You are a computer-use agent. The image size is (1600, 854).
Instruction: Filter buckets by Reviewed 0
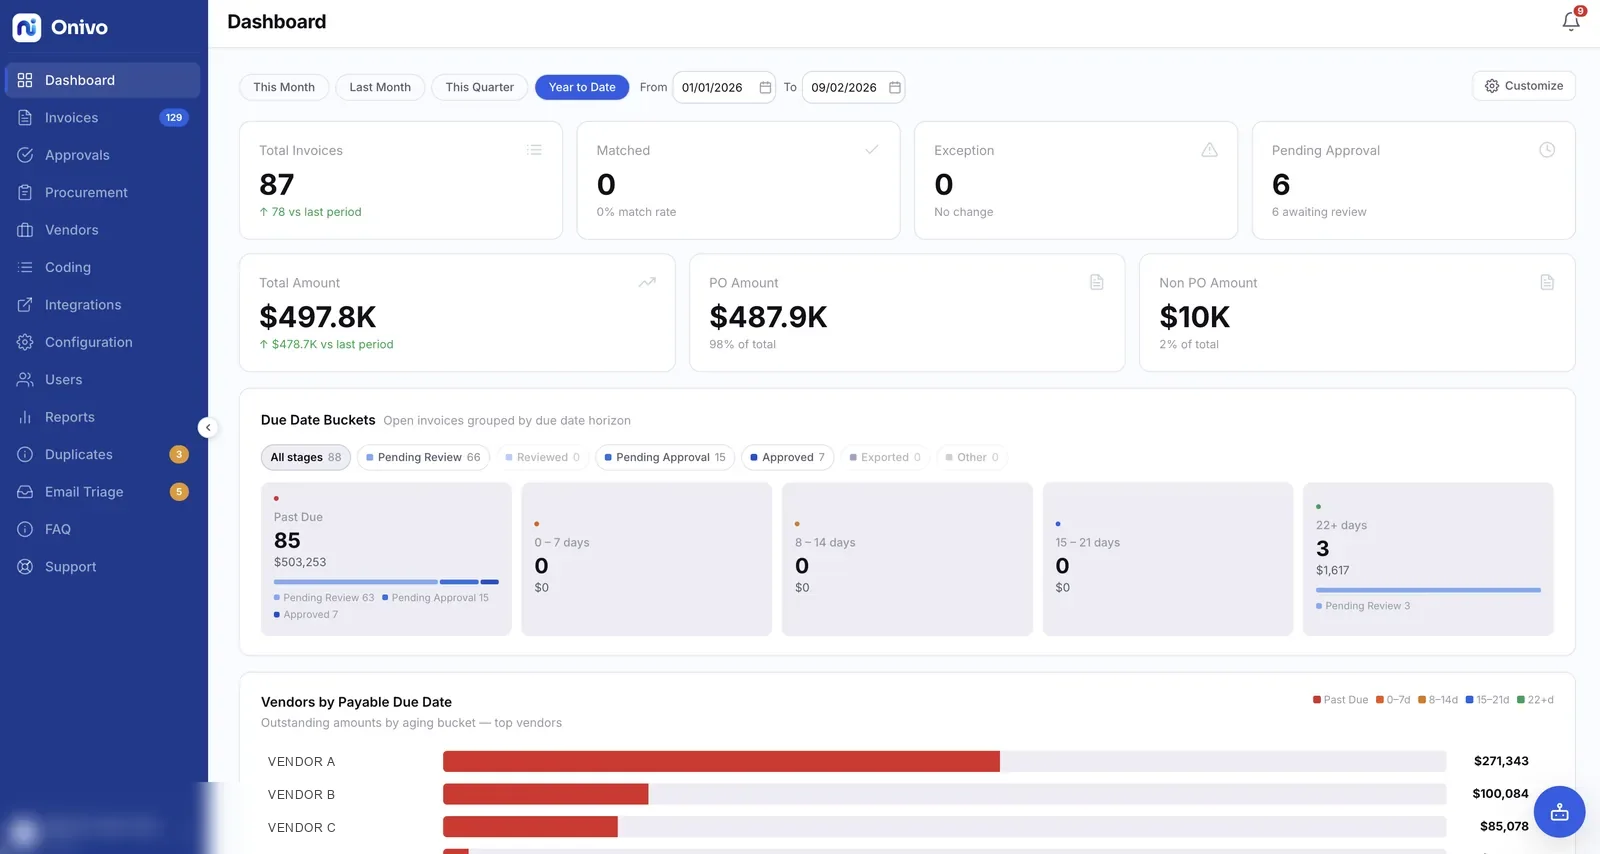(543, 457)
